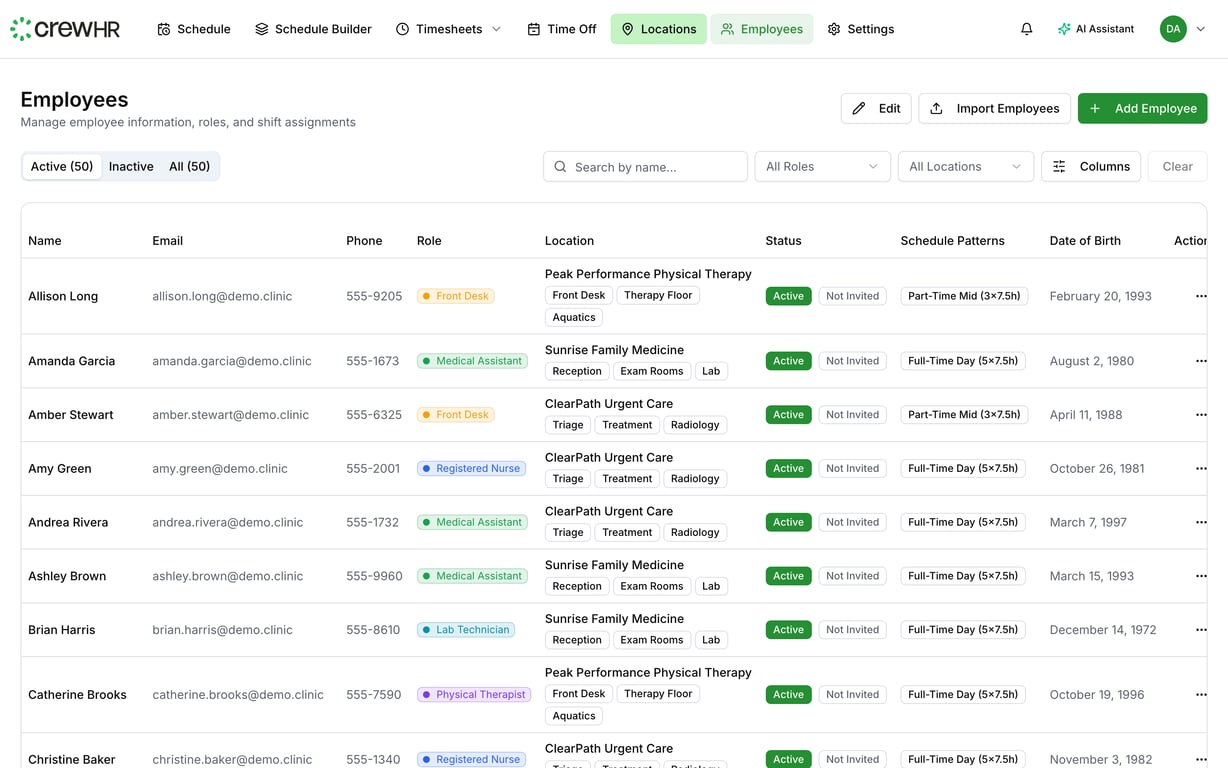This screenshot has width=1228, height=768.
Task: Go to the Time Off tab
Action: coord(562,29)
